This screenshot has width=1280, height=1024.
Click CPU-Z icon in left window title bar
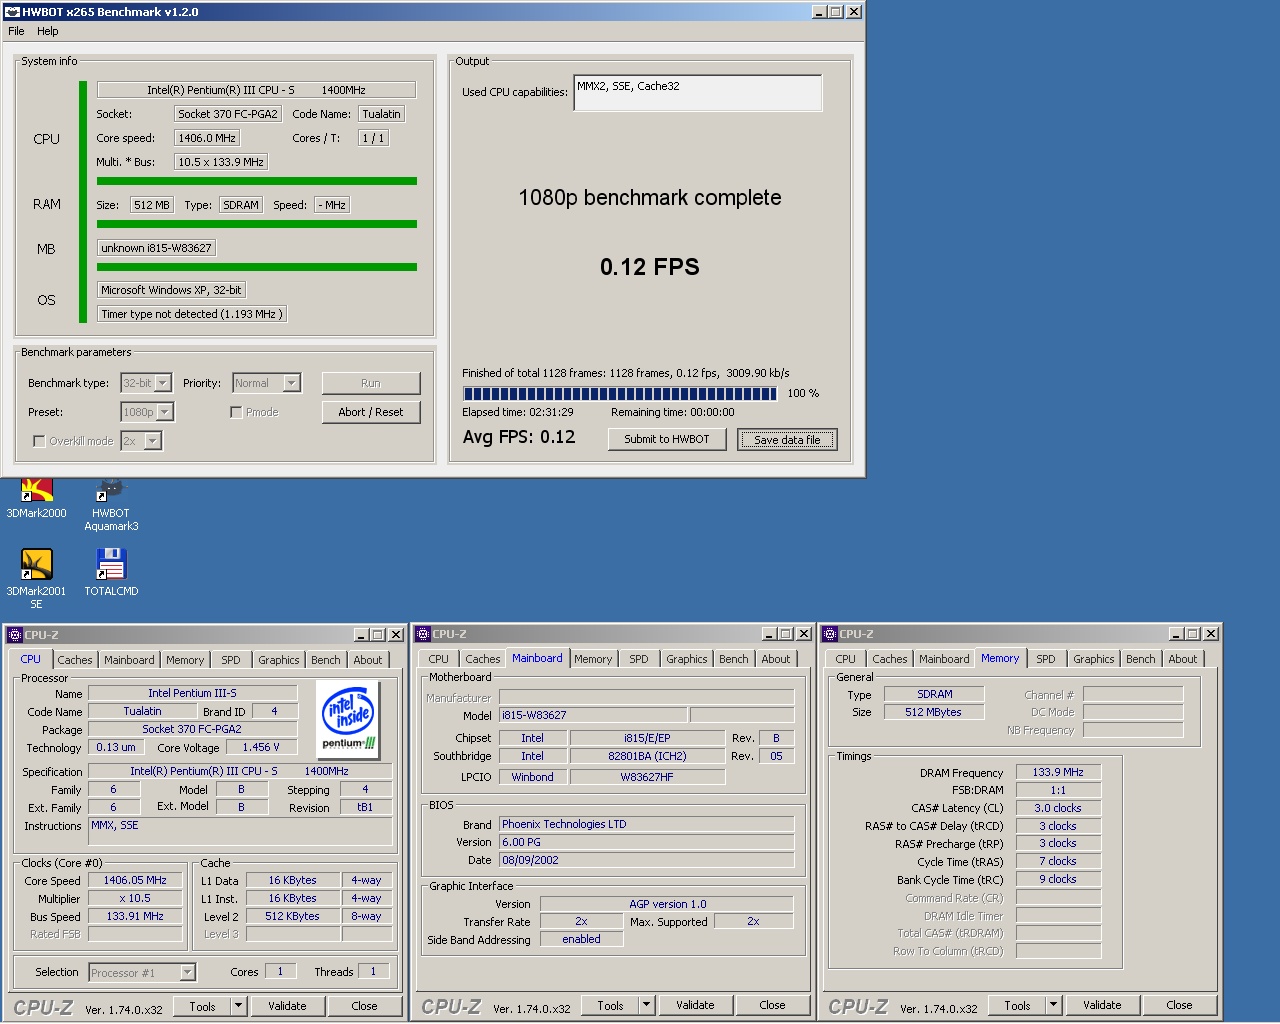coord(15,634)
